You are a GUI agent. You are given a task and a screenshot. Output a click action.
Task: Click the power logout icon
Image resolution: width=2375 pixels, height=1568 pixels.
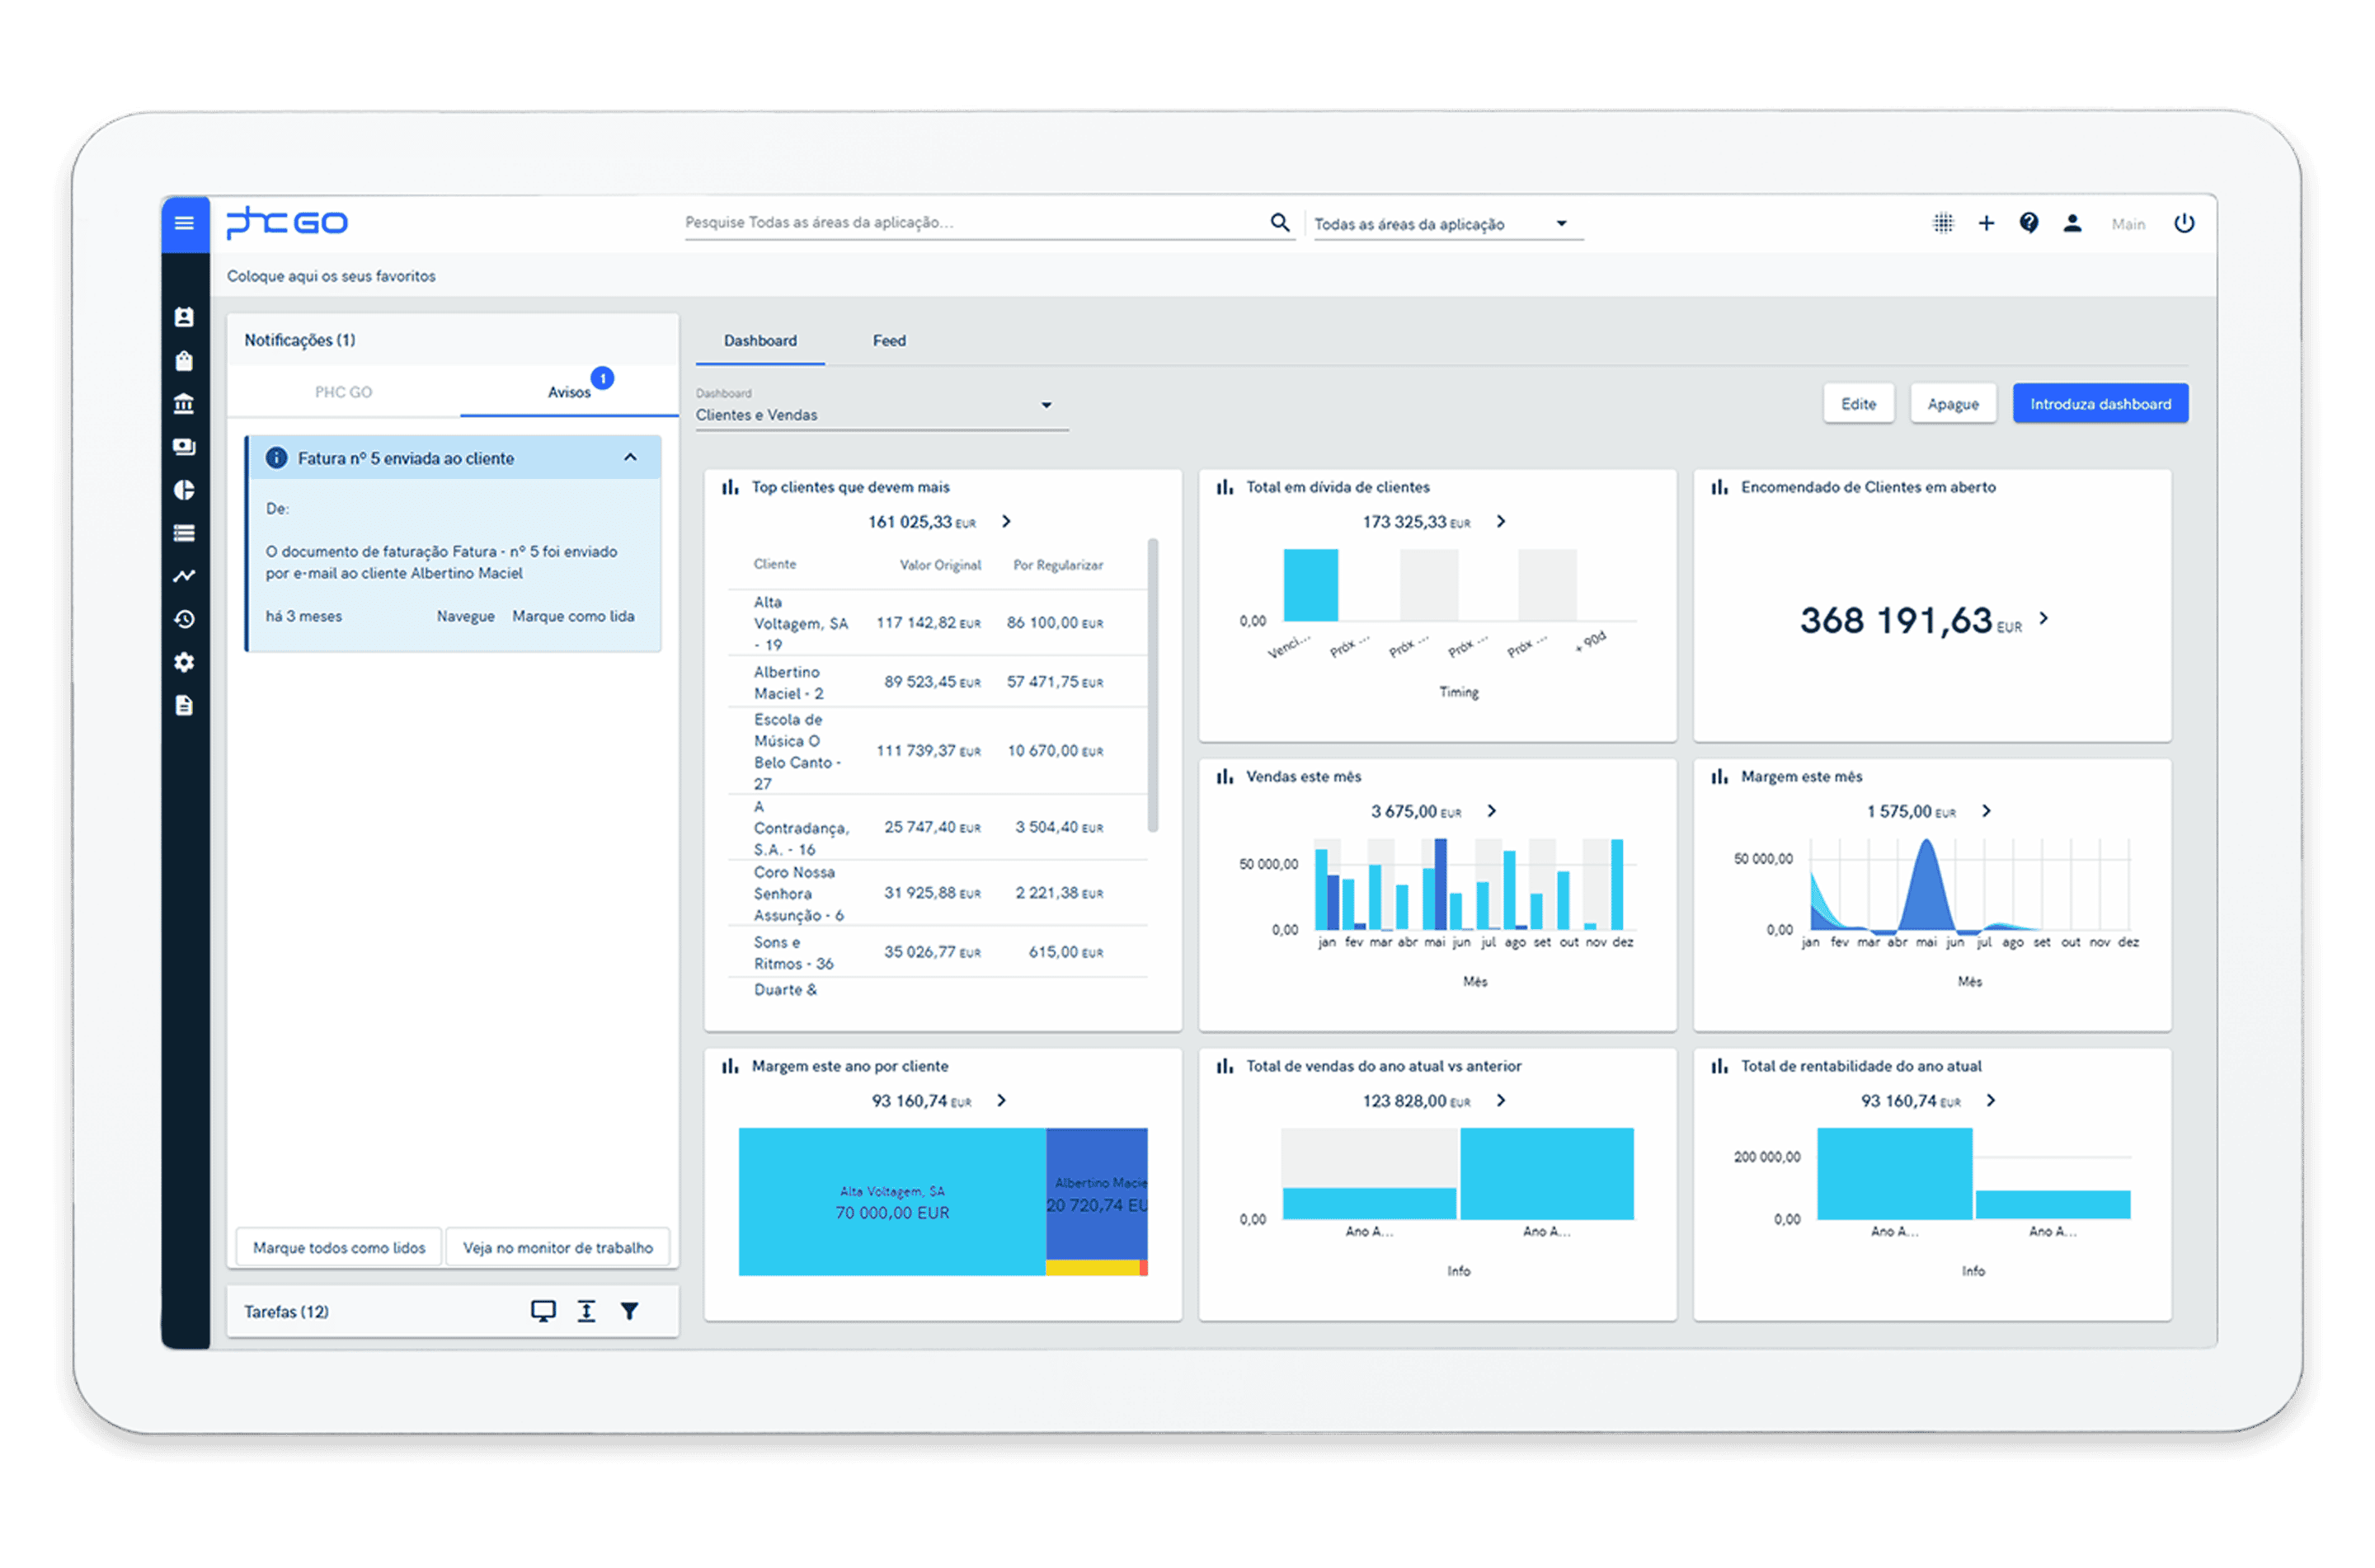point(2184,223)
